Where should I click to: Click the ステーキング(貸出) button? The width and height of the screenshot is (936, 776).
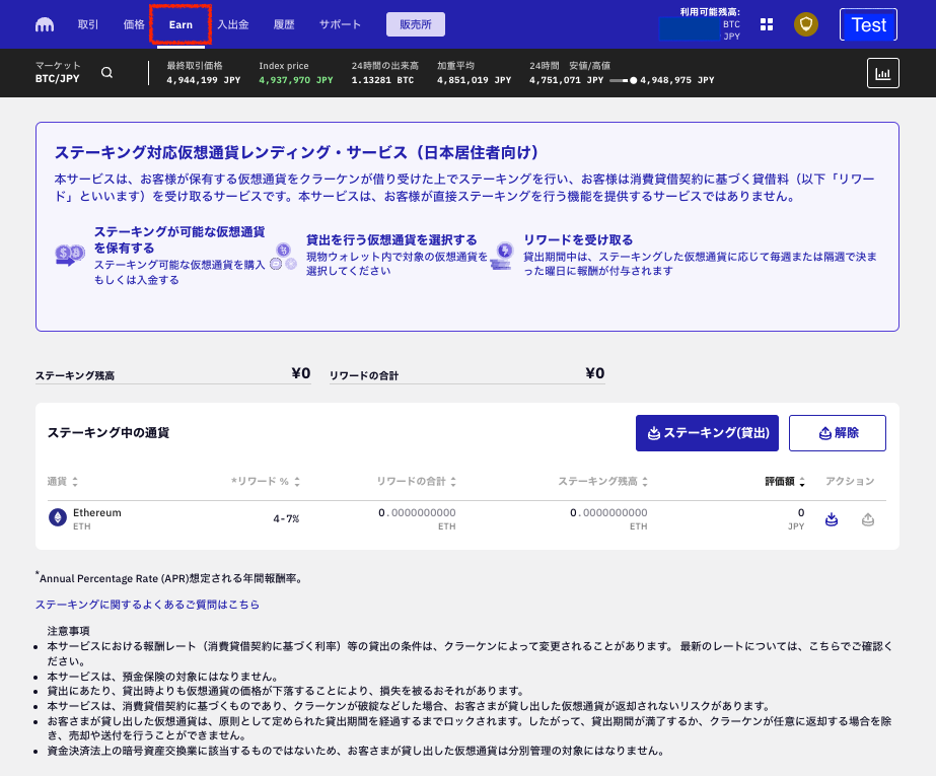coord(707,433)
